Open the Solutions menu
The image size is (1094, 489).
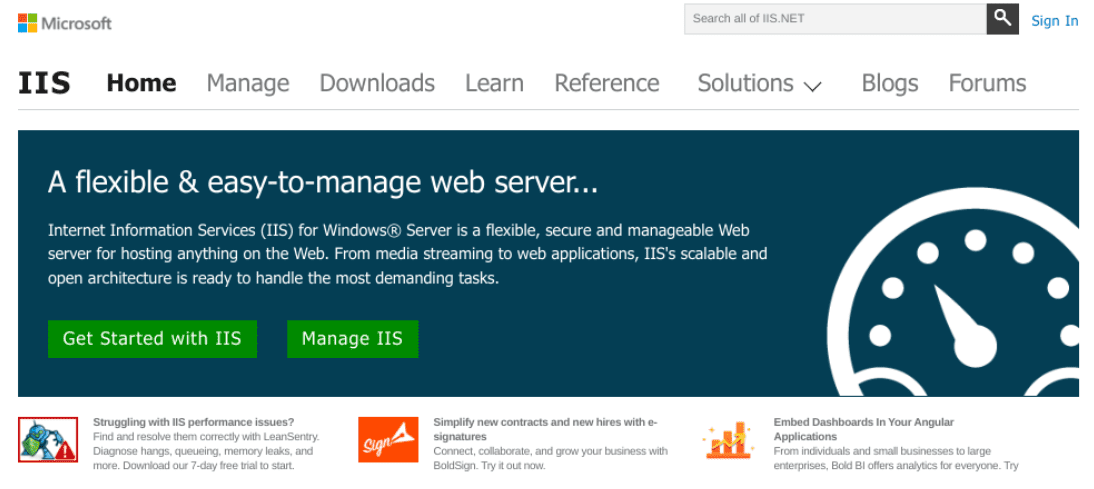click(x=746, y=83)
